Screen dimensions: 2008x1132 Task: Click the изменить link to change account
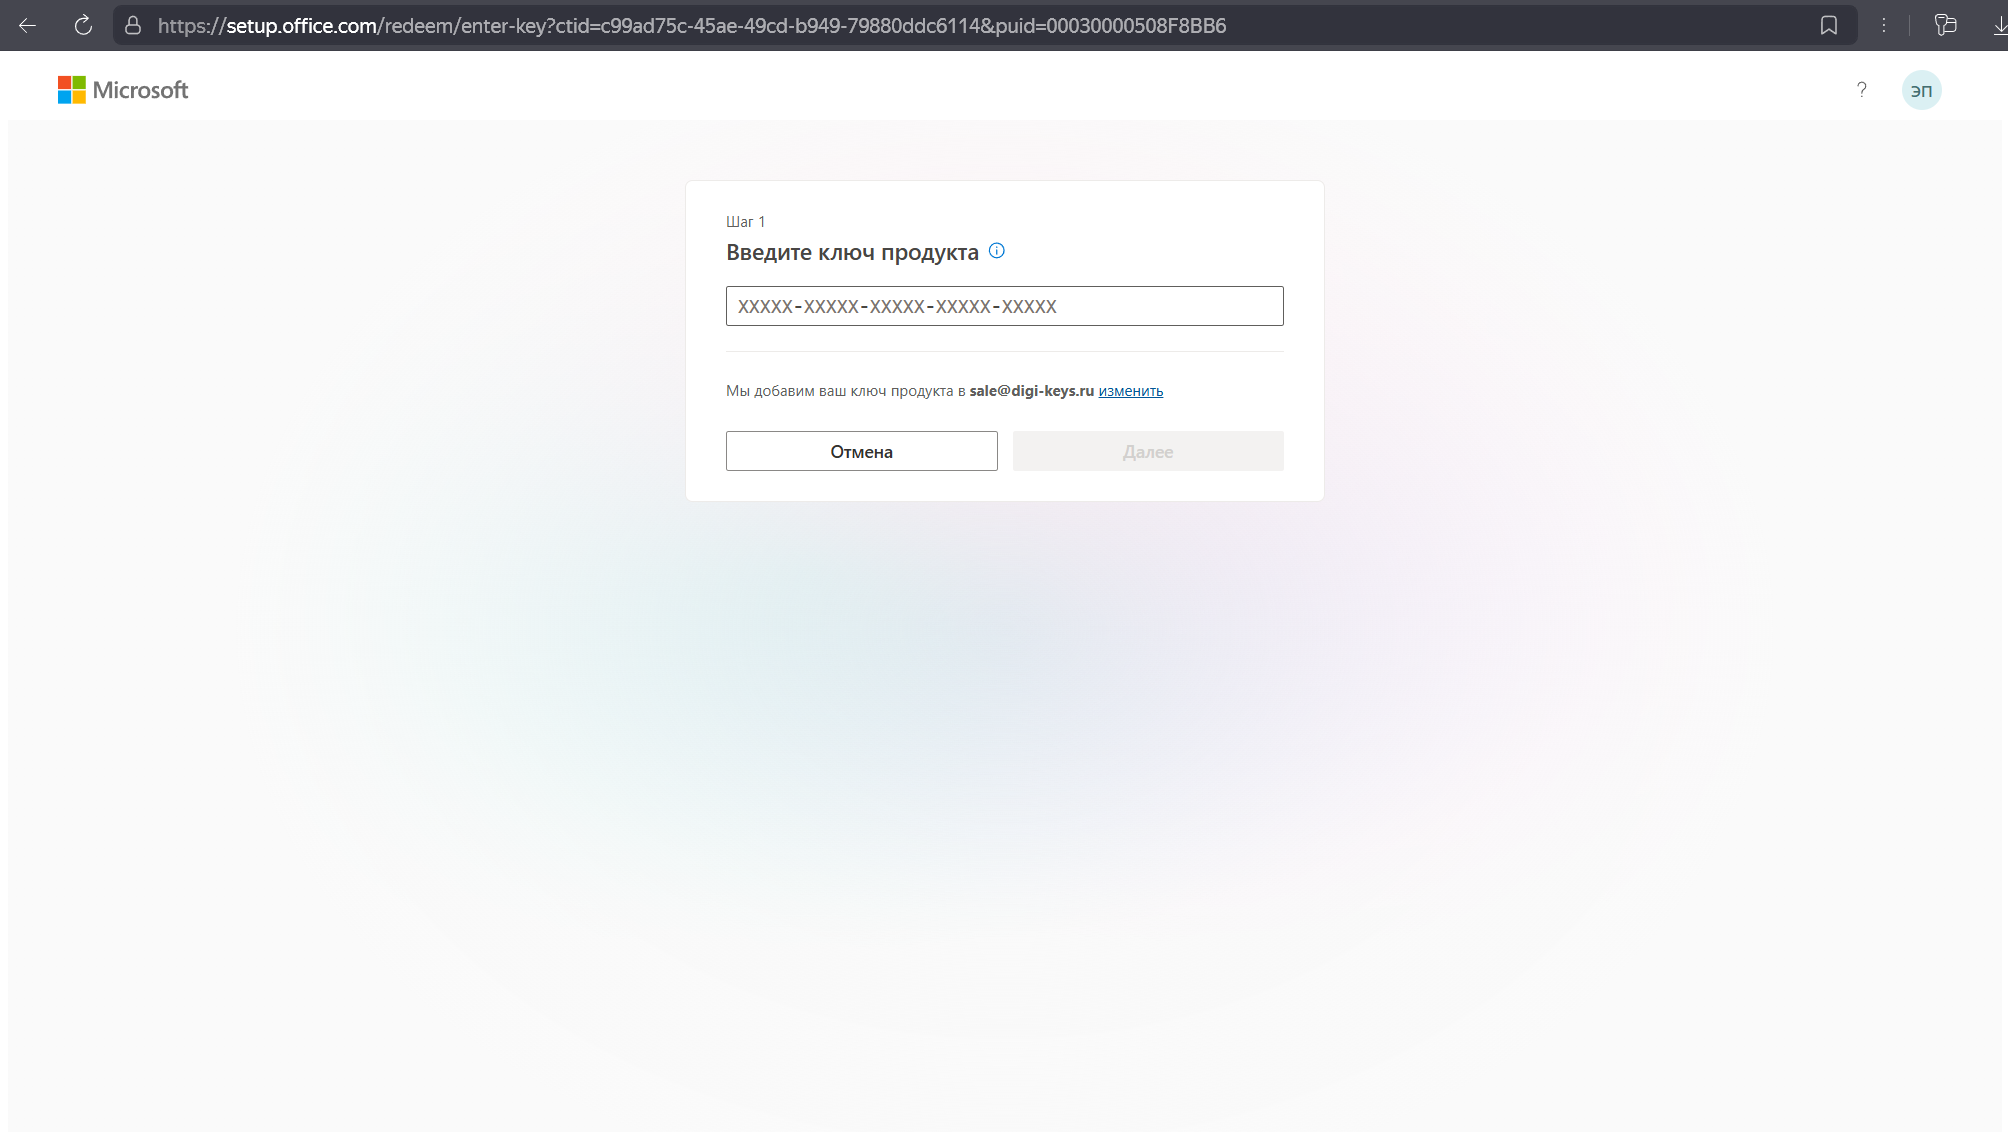click(1130, 391)
